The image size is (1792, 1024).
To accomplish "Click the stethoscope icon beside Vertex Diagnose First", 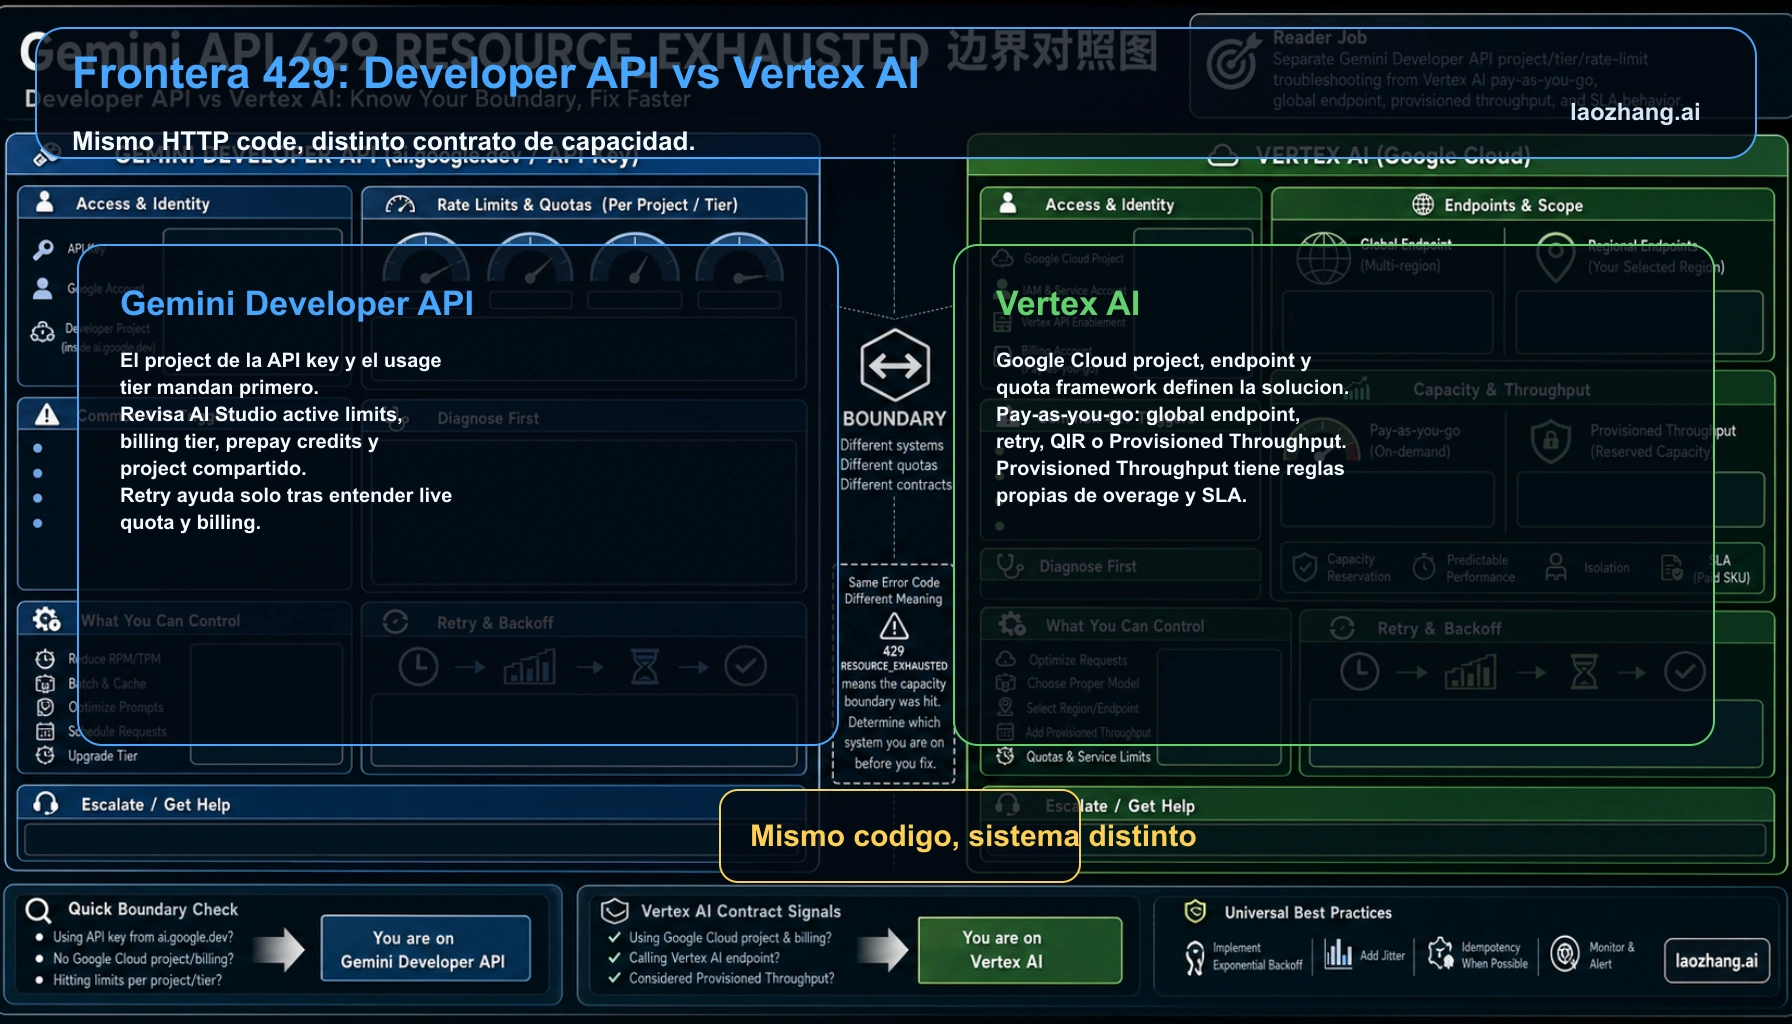I will tap(1010, 566).
